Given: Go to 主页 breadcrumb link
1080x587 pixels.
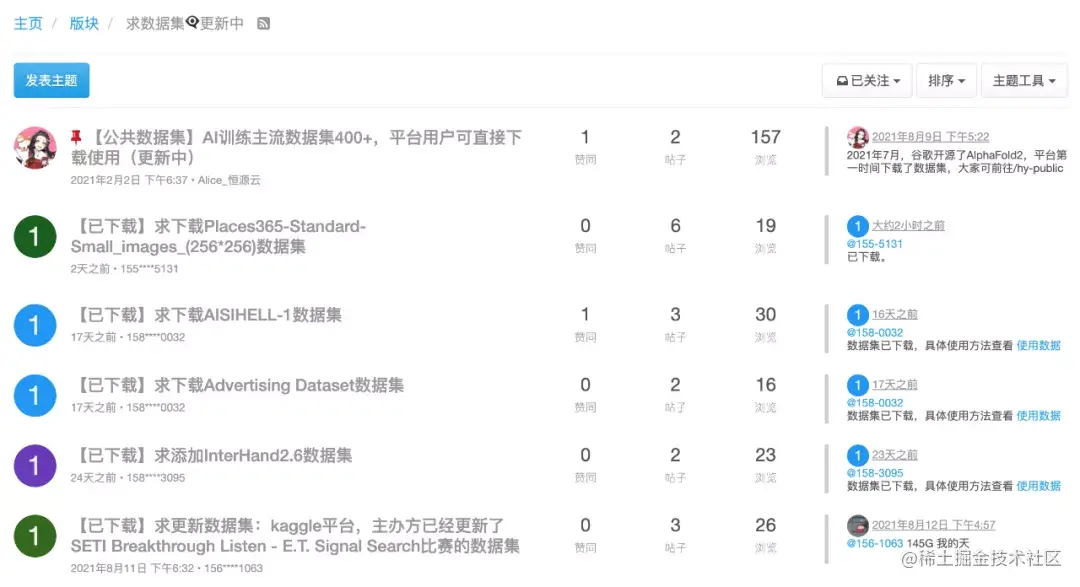Looking at the screenshot, I should pyautogui.click(x=28, y=23).
